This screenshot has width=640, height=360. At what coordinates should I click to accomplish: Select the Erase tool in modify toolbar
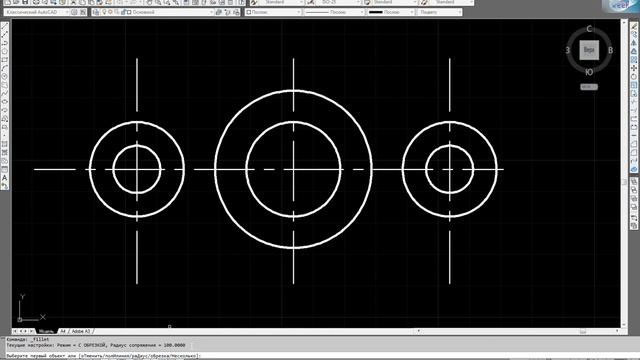(x=634, y=26)
